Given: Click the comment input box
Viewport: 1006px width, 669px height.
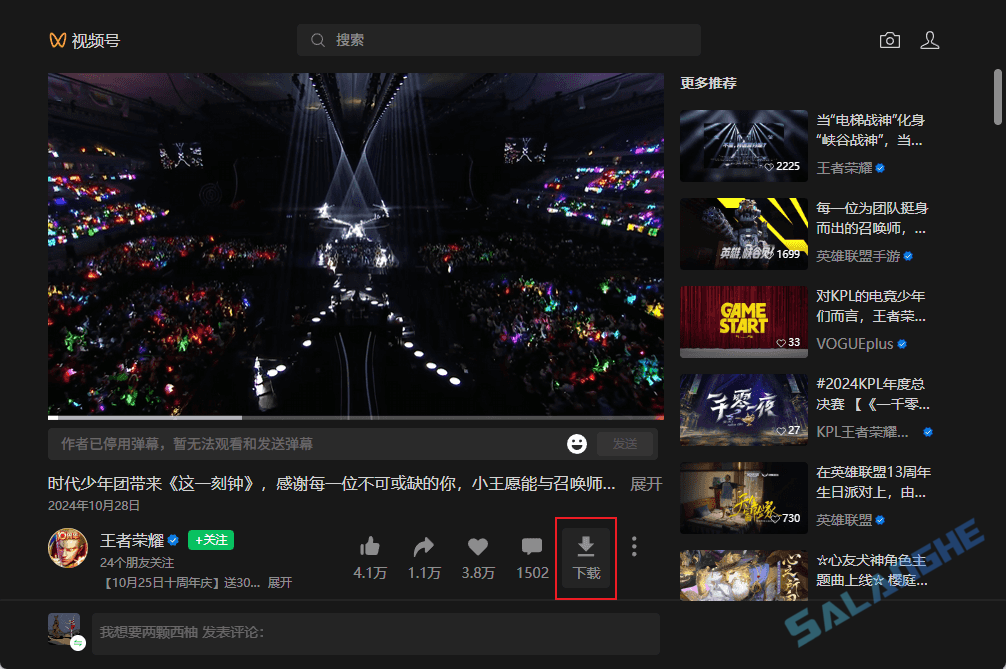Looking at the screenshot, I should coord(375,633).
